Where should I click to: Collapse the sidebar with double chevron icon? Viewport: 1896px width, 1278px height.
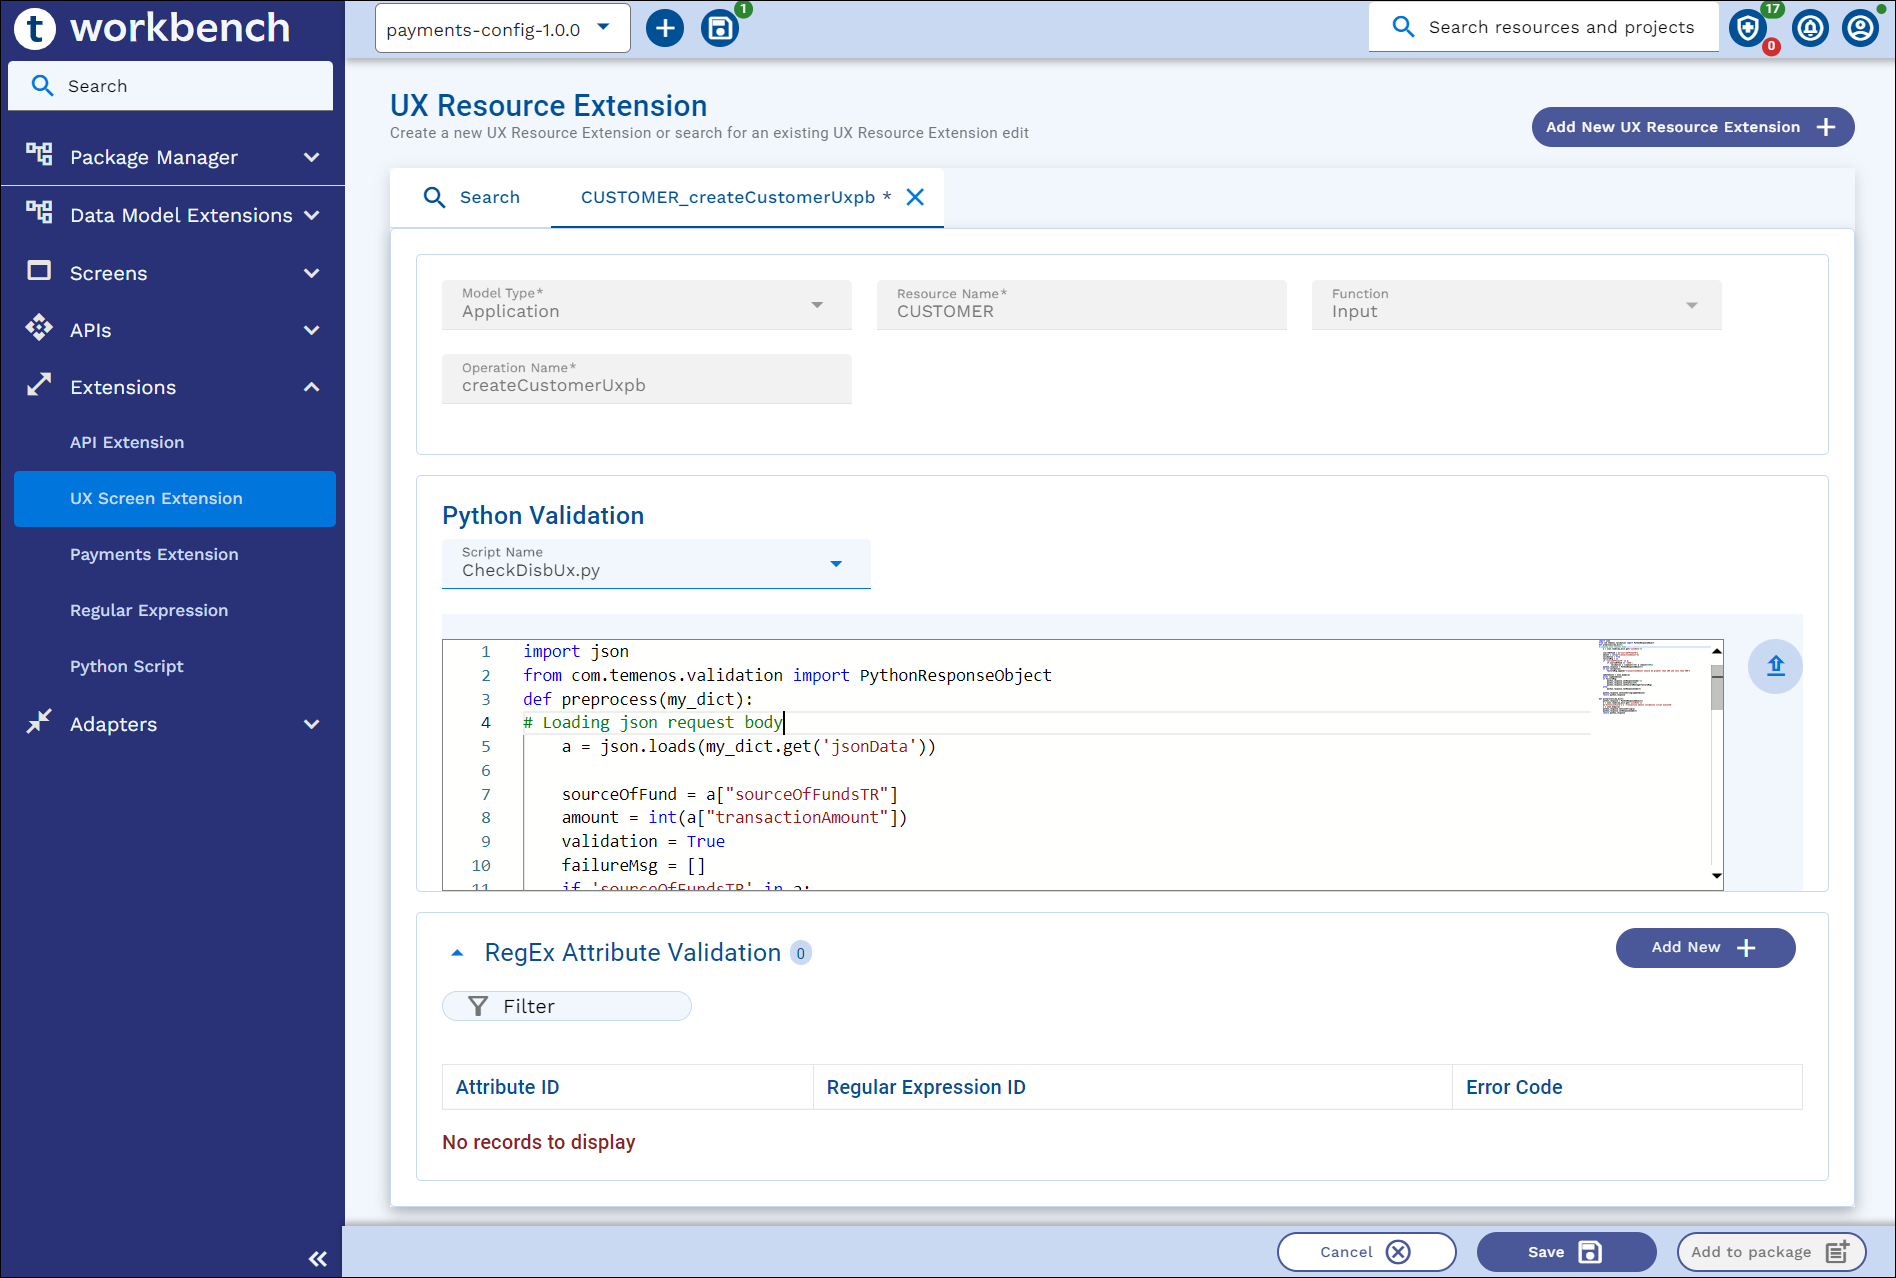[317, 1258]
